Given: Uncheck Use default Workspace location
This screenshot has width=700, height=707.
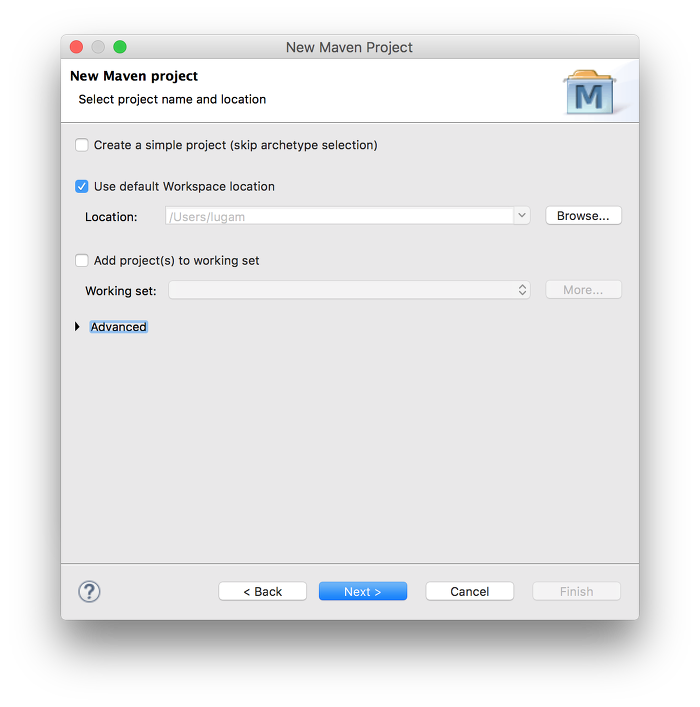Looking at the screenshot, I should coord(82,186).
